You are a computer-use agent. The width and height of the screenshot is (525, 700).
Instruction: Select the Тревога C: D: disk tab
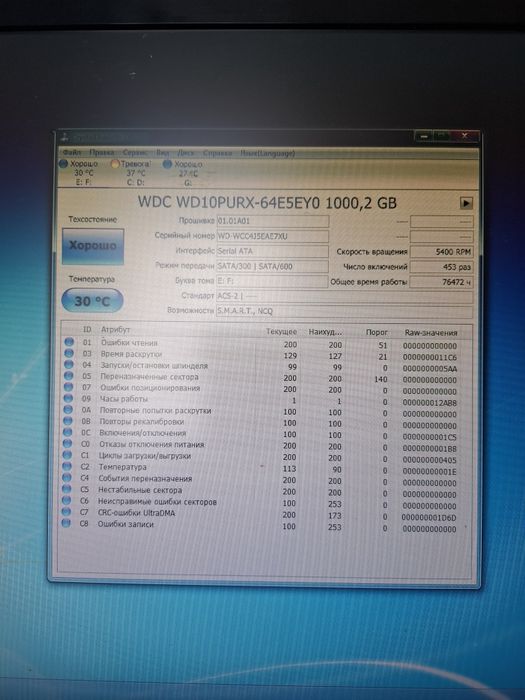(x=133, y=173)
